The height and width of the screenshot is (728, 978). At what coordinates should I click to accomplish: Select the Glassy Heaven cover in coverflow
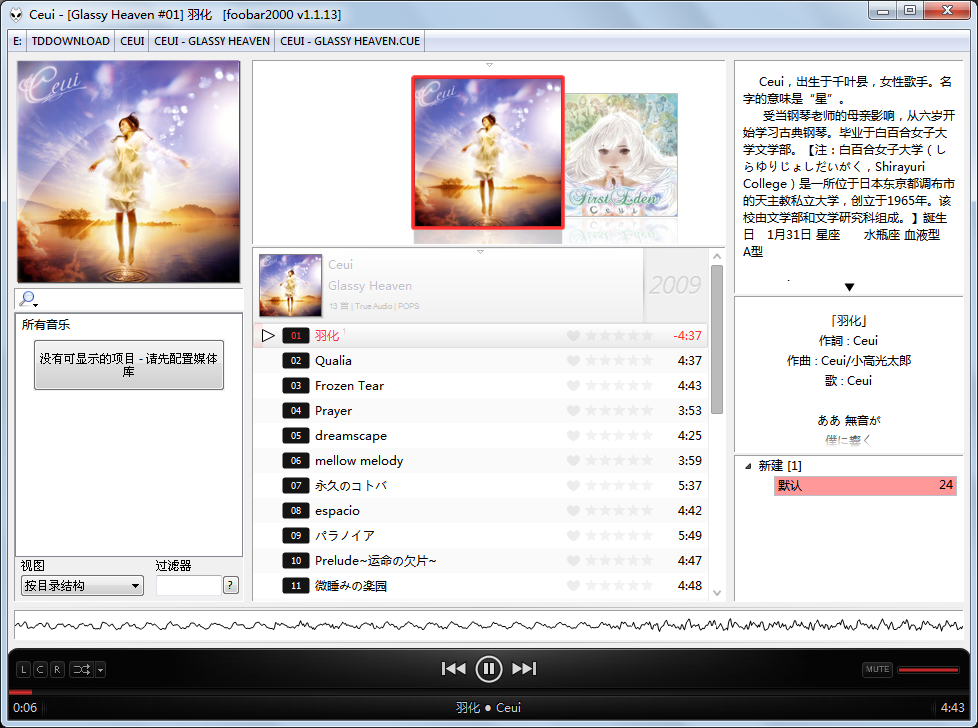tap(488, 153)
